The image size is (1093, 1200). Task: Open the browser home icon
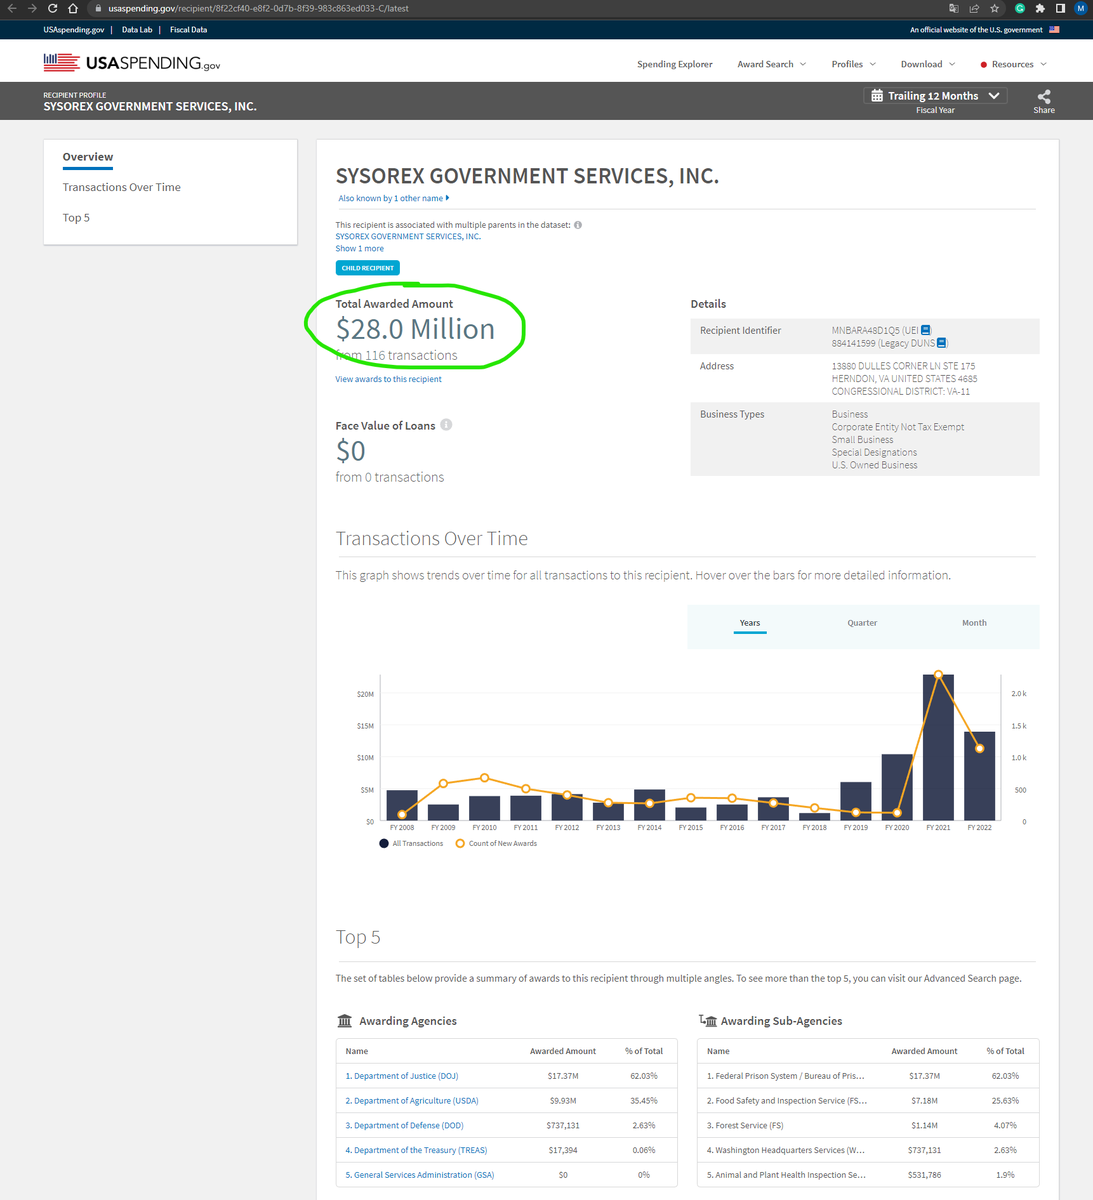(x=72, y=8)
